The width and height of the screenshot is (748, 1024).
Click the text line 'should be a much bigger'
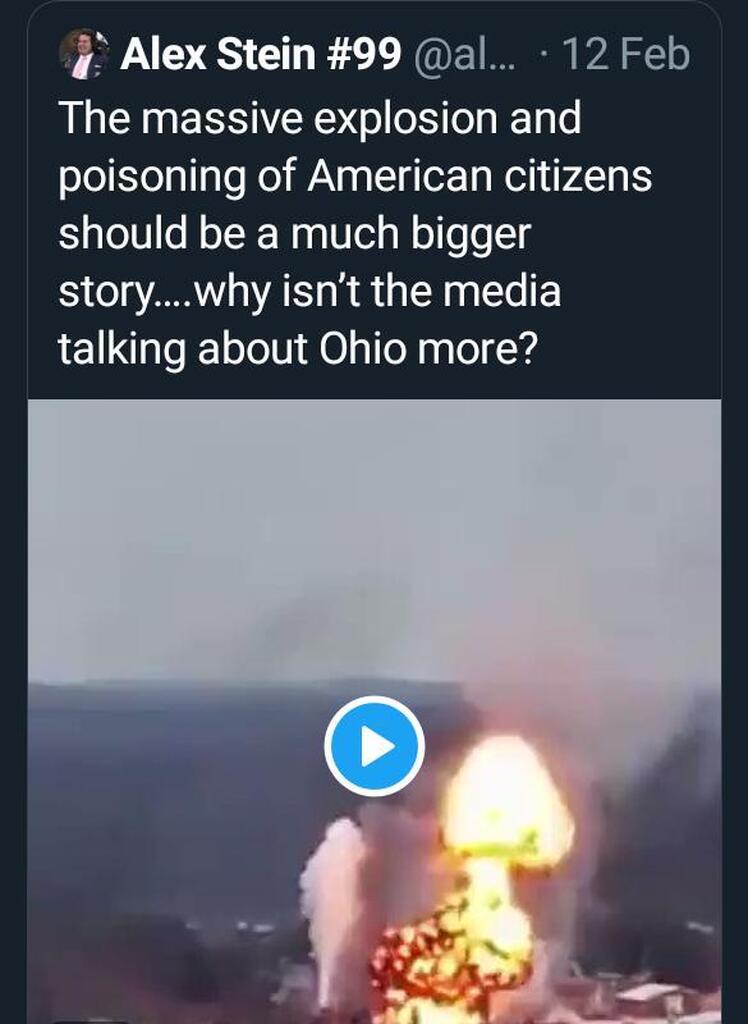coord(295,235)
